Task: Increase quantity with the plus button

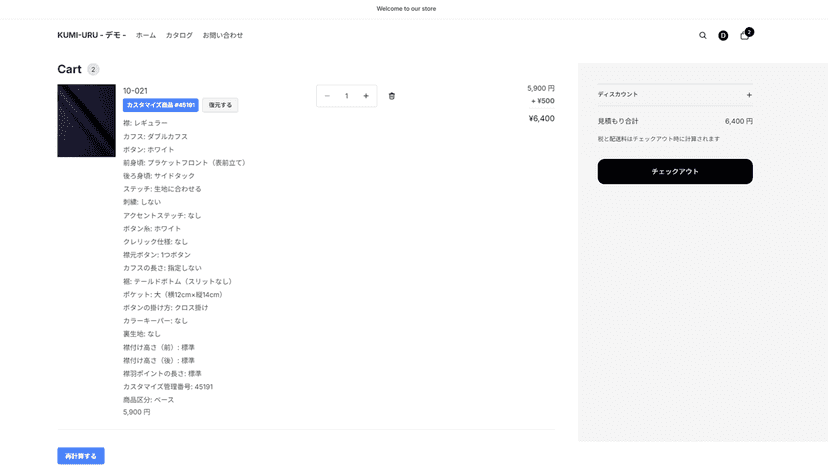Action: pos(366,96)
